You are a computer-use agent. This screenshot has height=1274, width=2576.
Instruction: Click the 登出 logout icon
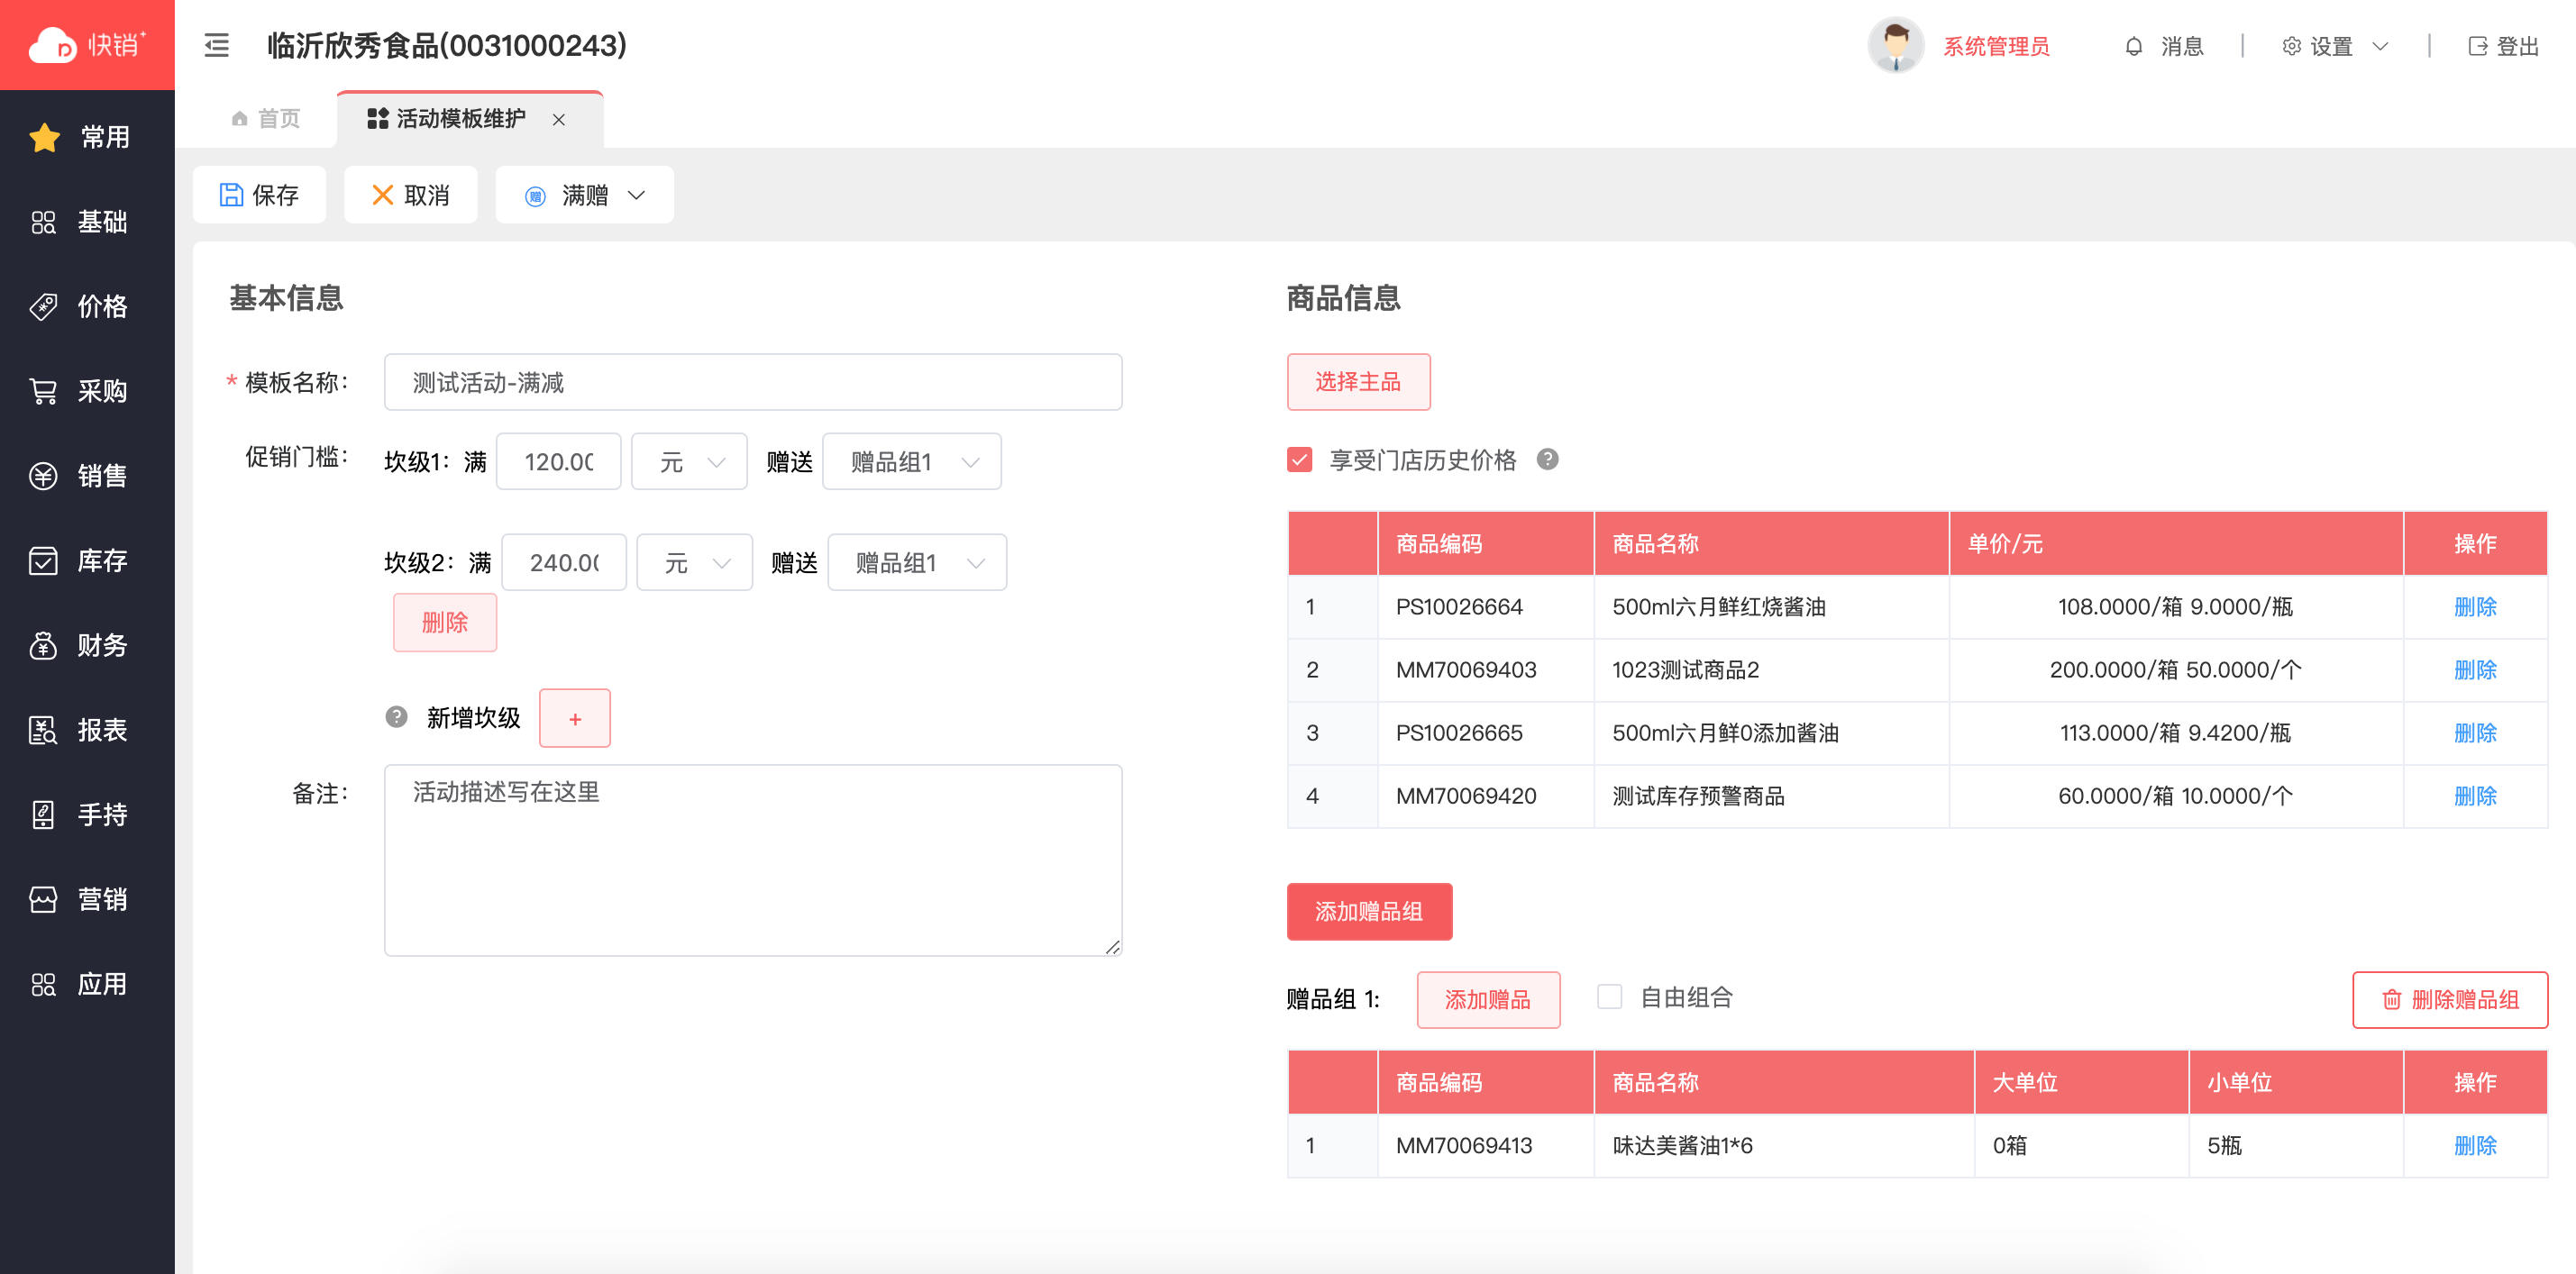(2477, 46)
